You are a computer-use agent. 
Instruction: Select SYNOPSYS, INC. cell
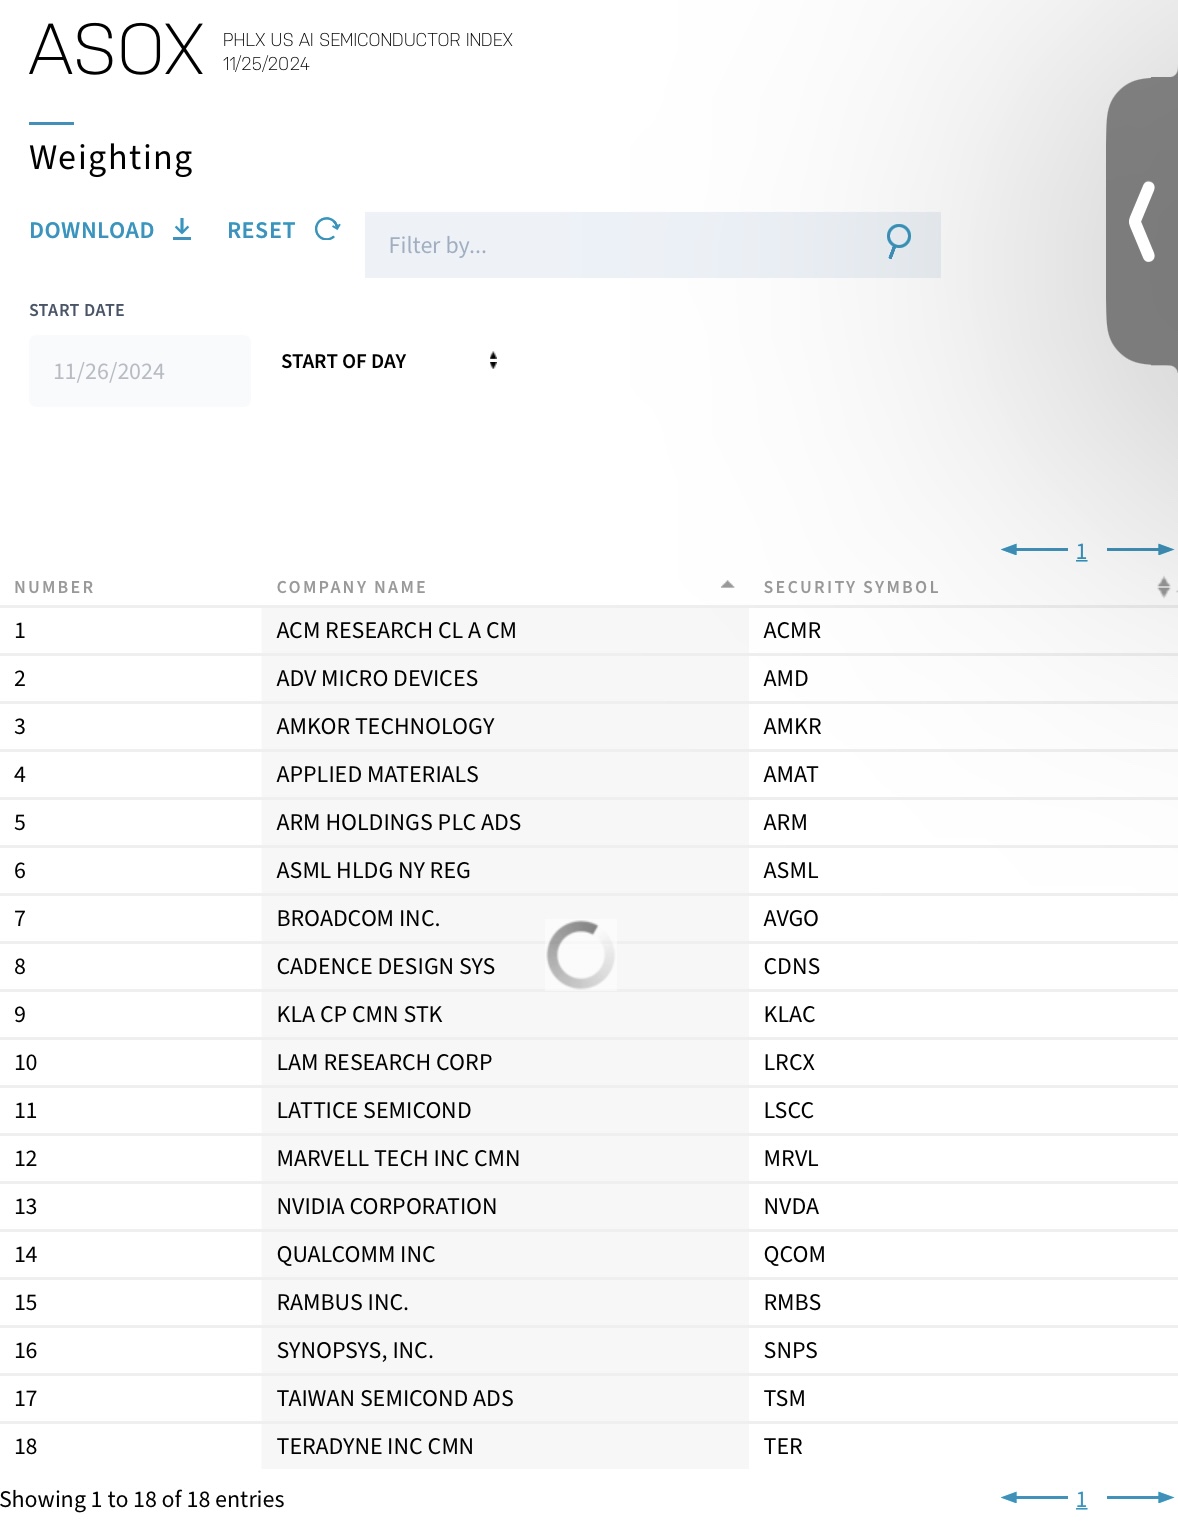tap(505, 1350)
